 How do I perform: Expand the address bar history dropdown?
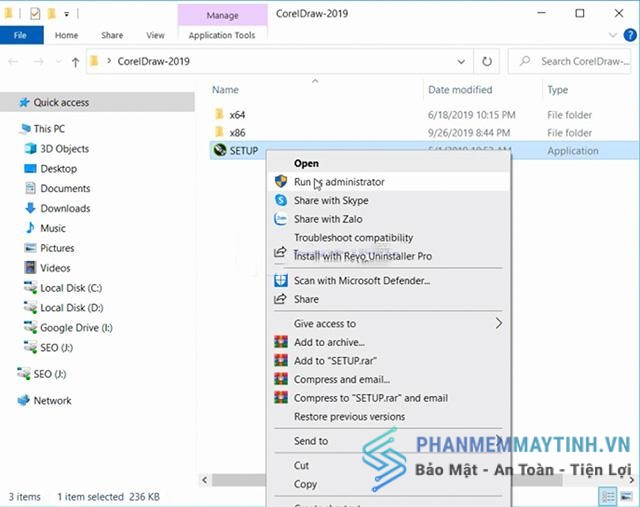[461, 62]
